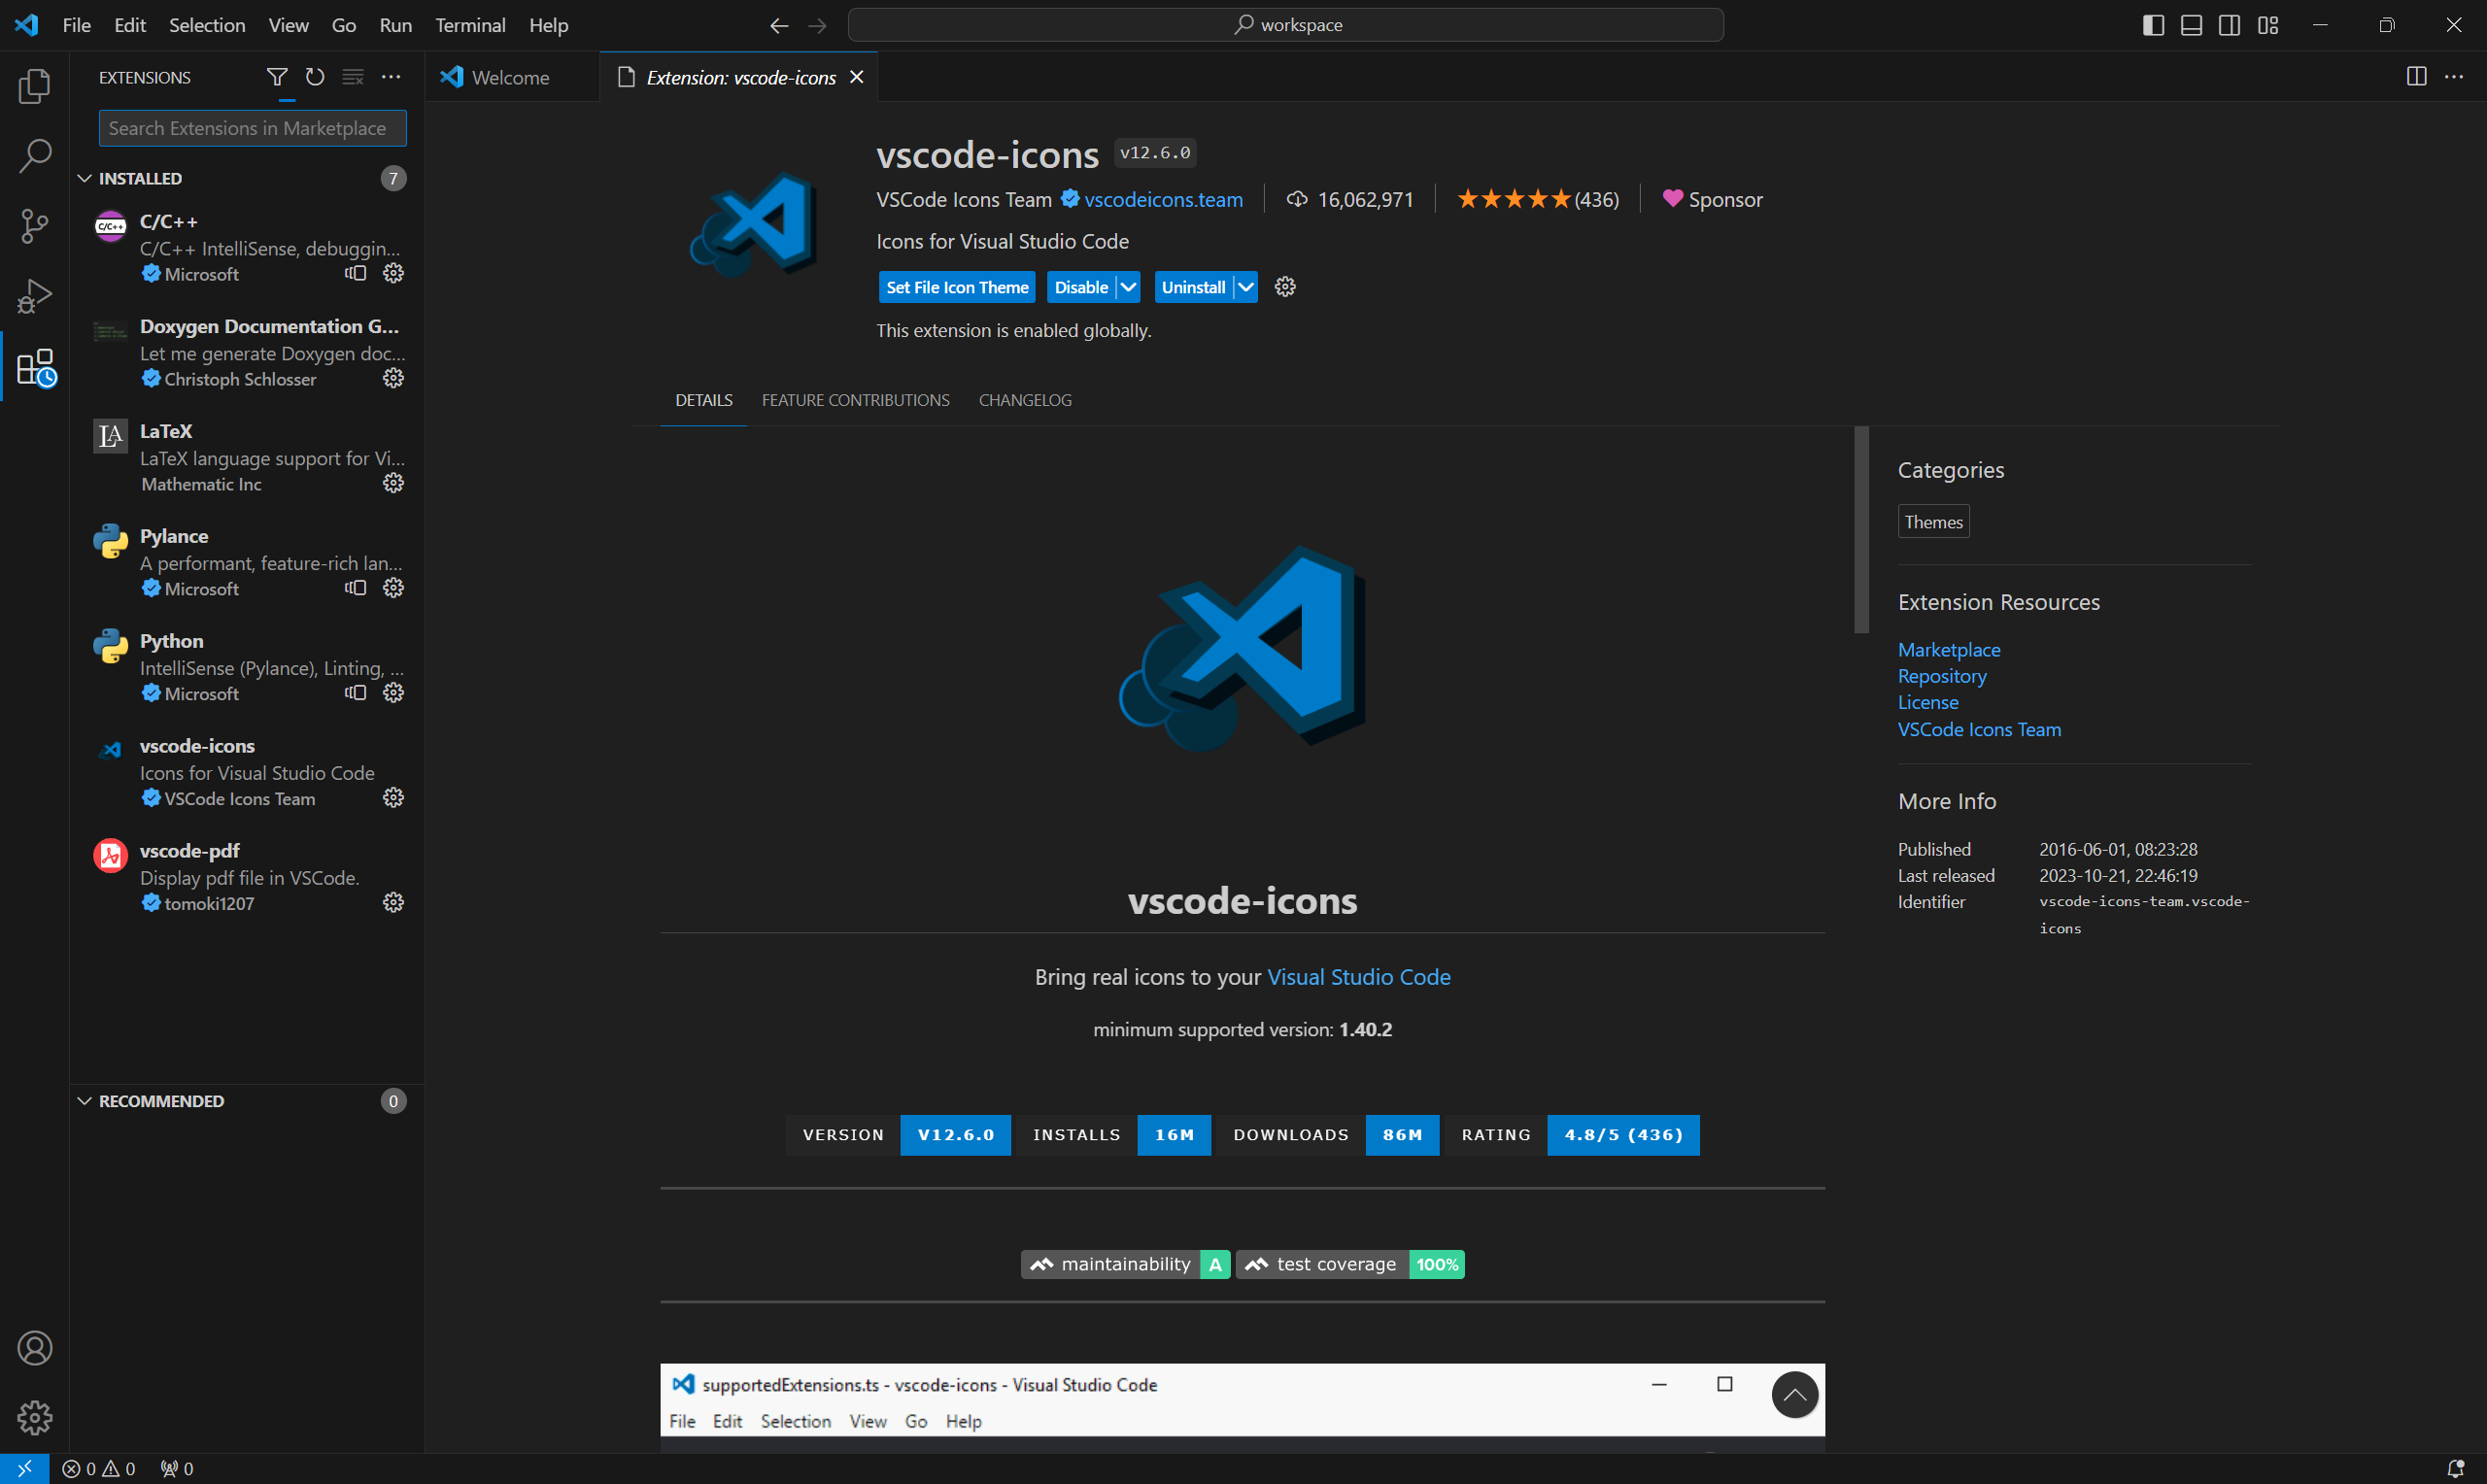Open the Repository resource link
This screenshot has height=1484, width=2487.
[x=1941, y=676]
